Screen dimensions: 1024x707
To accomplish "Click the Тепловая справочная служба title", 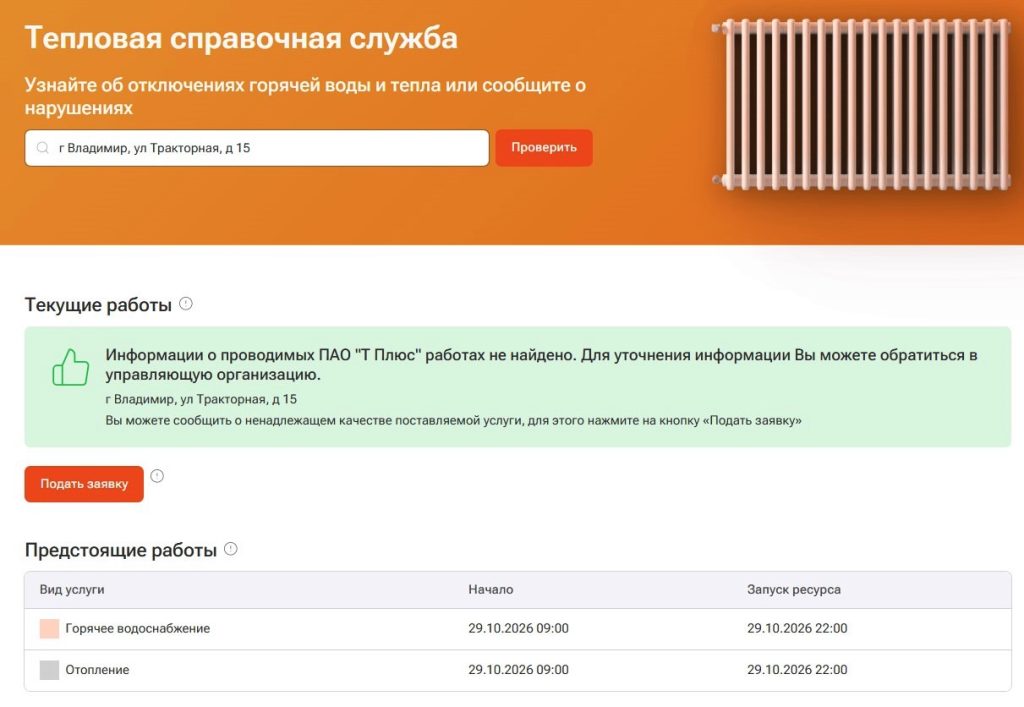I will tap(241, 38).
